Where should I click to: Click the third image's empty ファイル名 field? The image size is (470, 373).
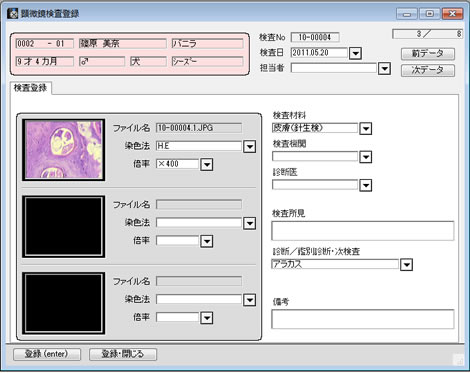click(199, 281)
